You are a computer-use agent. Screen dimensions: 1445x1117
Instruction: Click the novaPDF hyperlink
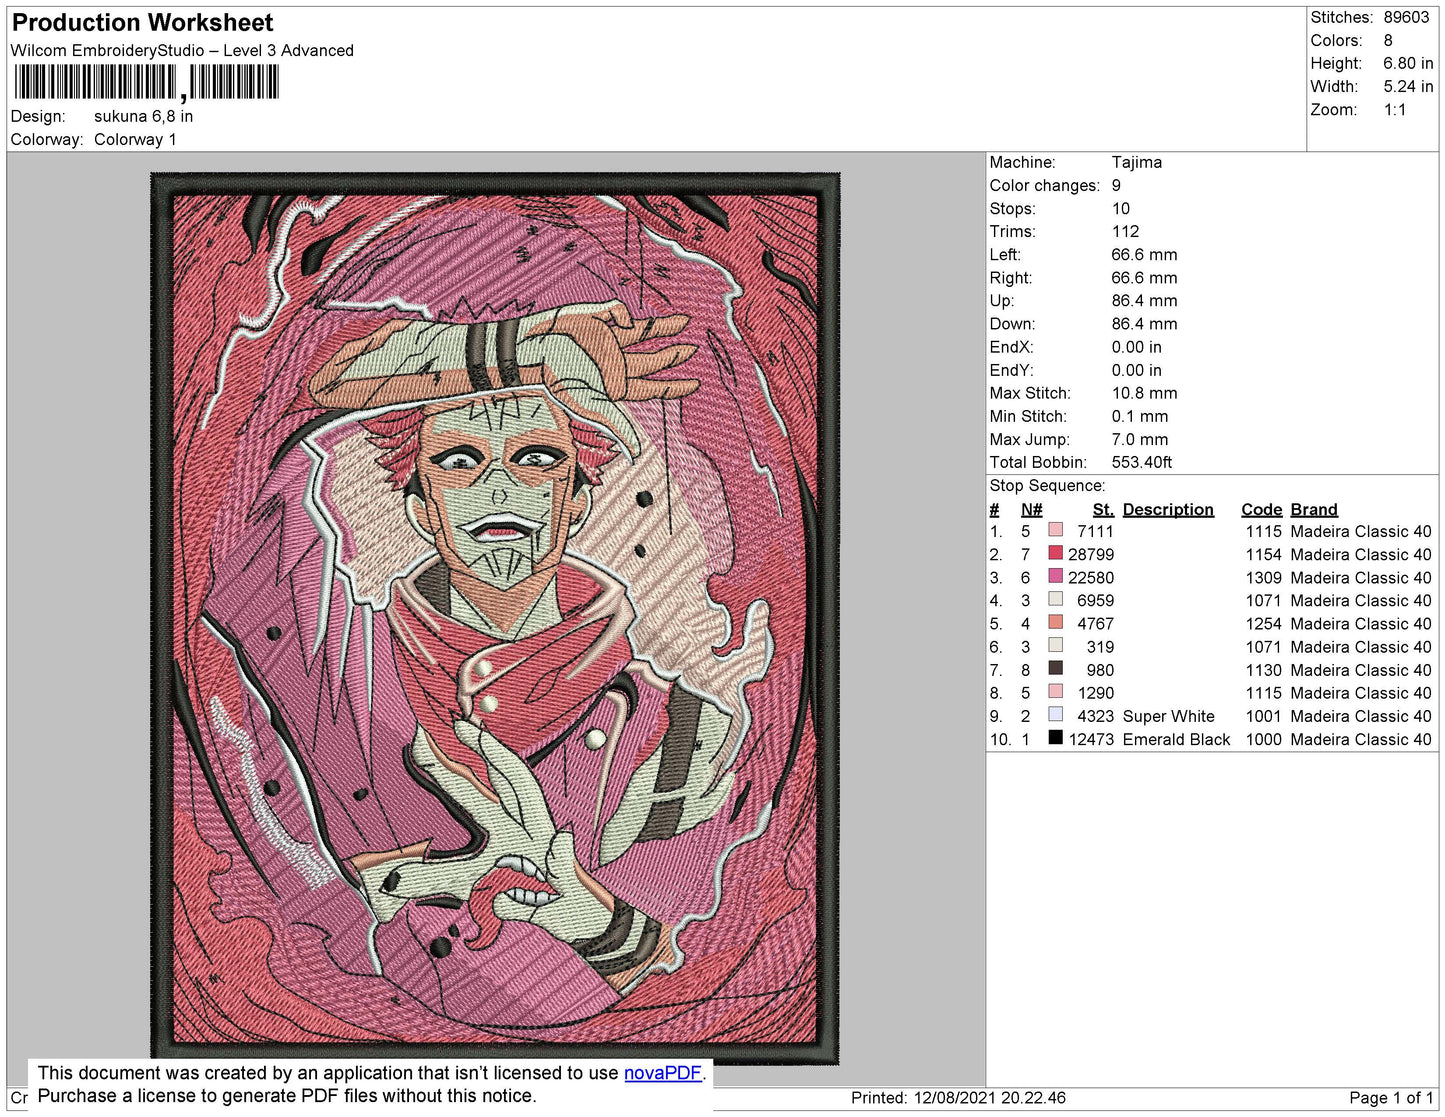point(662,1073)
